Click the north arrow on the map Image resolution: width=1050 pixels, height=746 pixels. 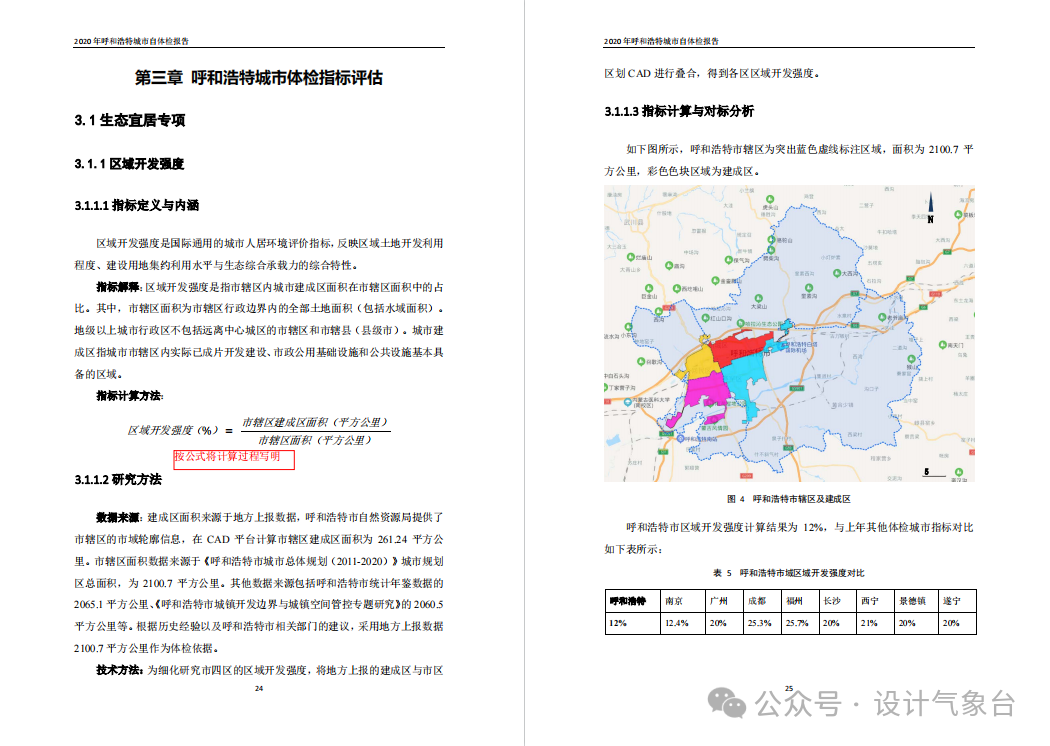[x=930, y=208]
